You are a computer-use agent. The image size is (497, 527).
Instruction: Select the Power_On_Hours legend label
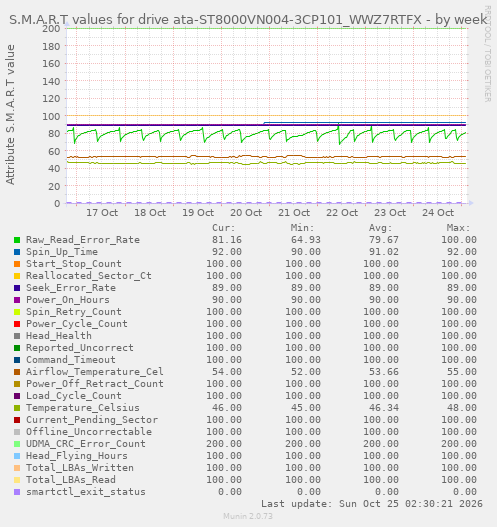[x=68, y=300]
